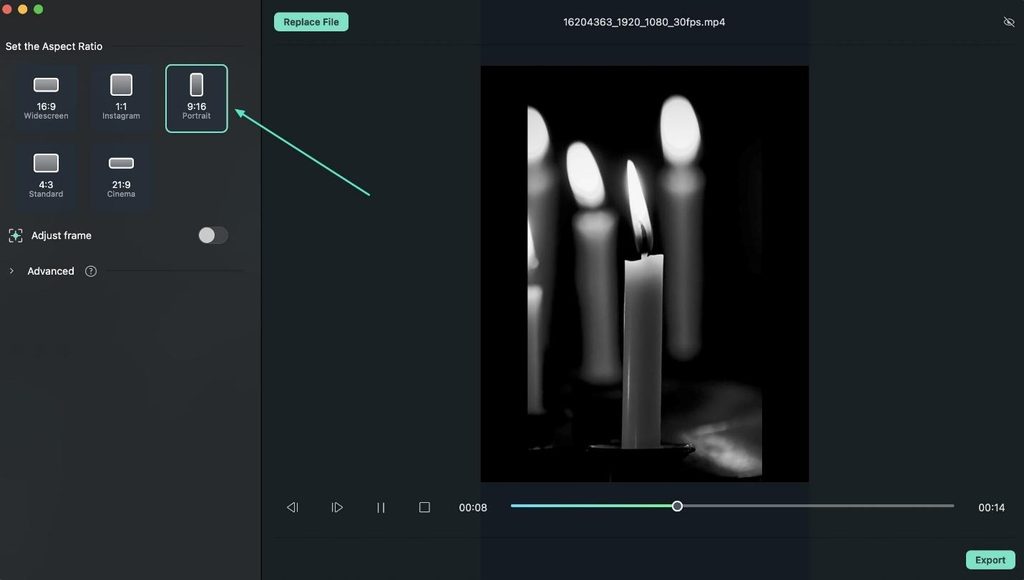Click the total duration 00:14
This screenshot has width=1024, height=580.
991,508
